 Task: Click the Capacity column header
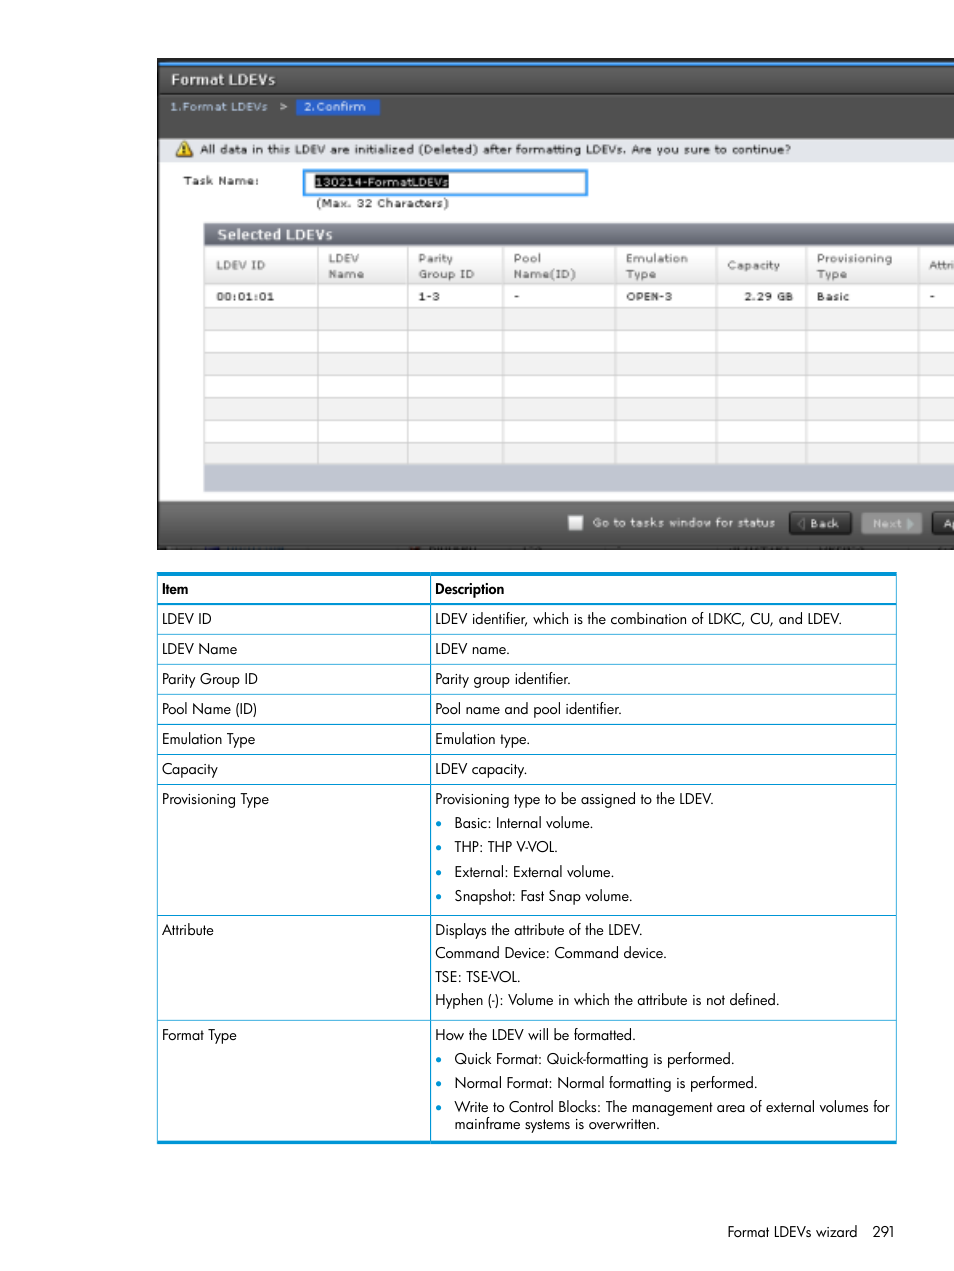[x=761, y=266]
